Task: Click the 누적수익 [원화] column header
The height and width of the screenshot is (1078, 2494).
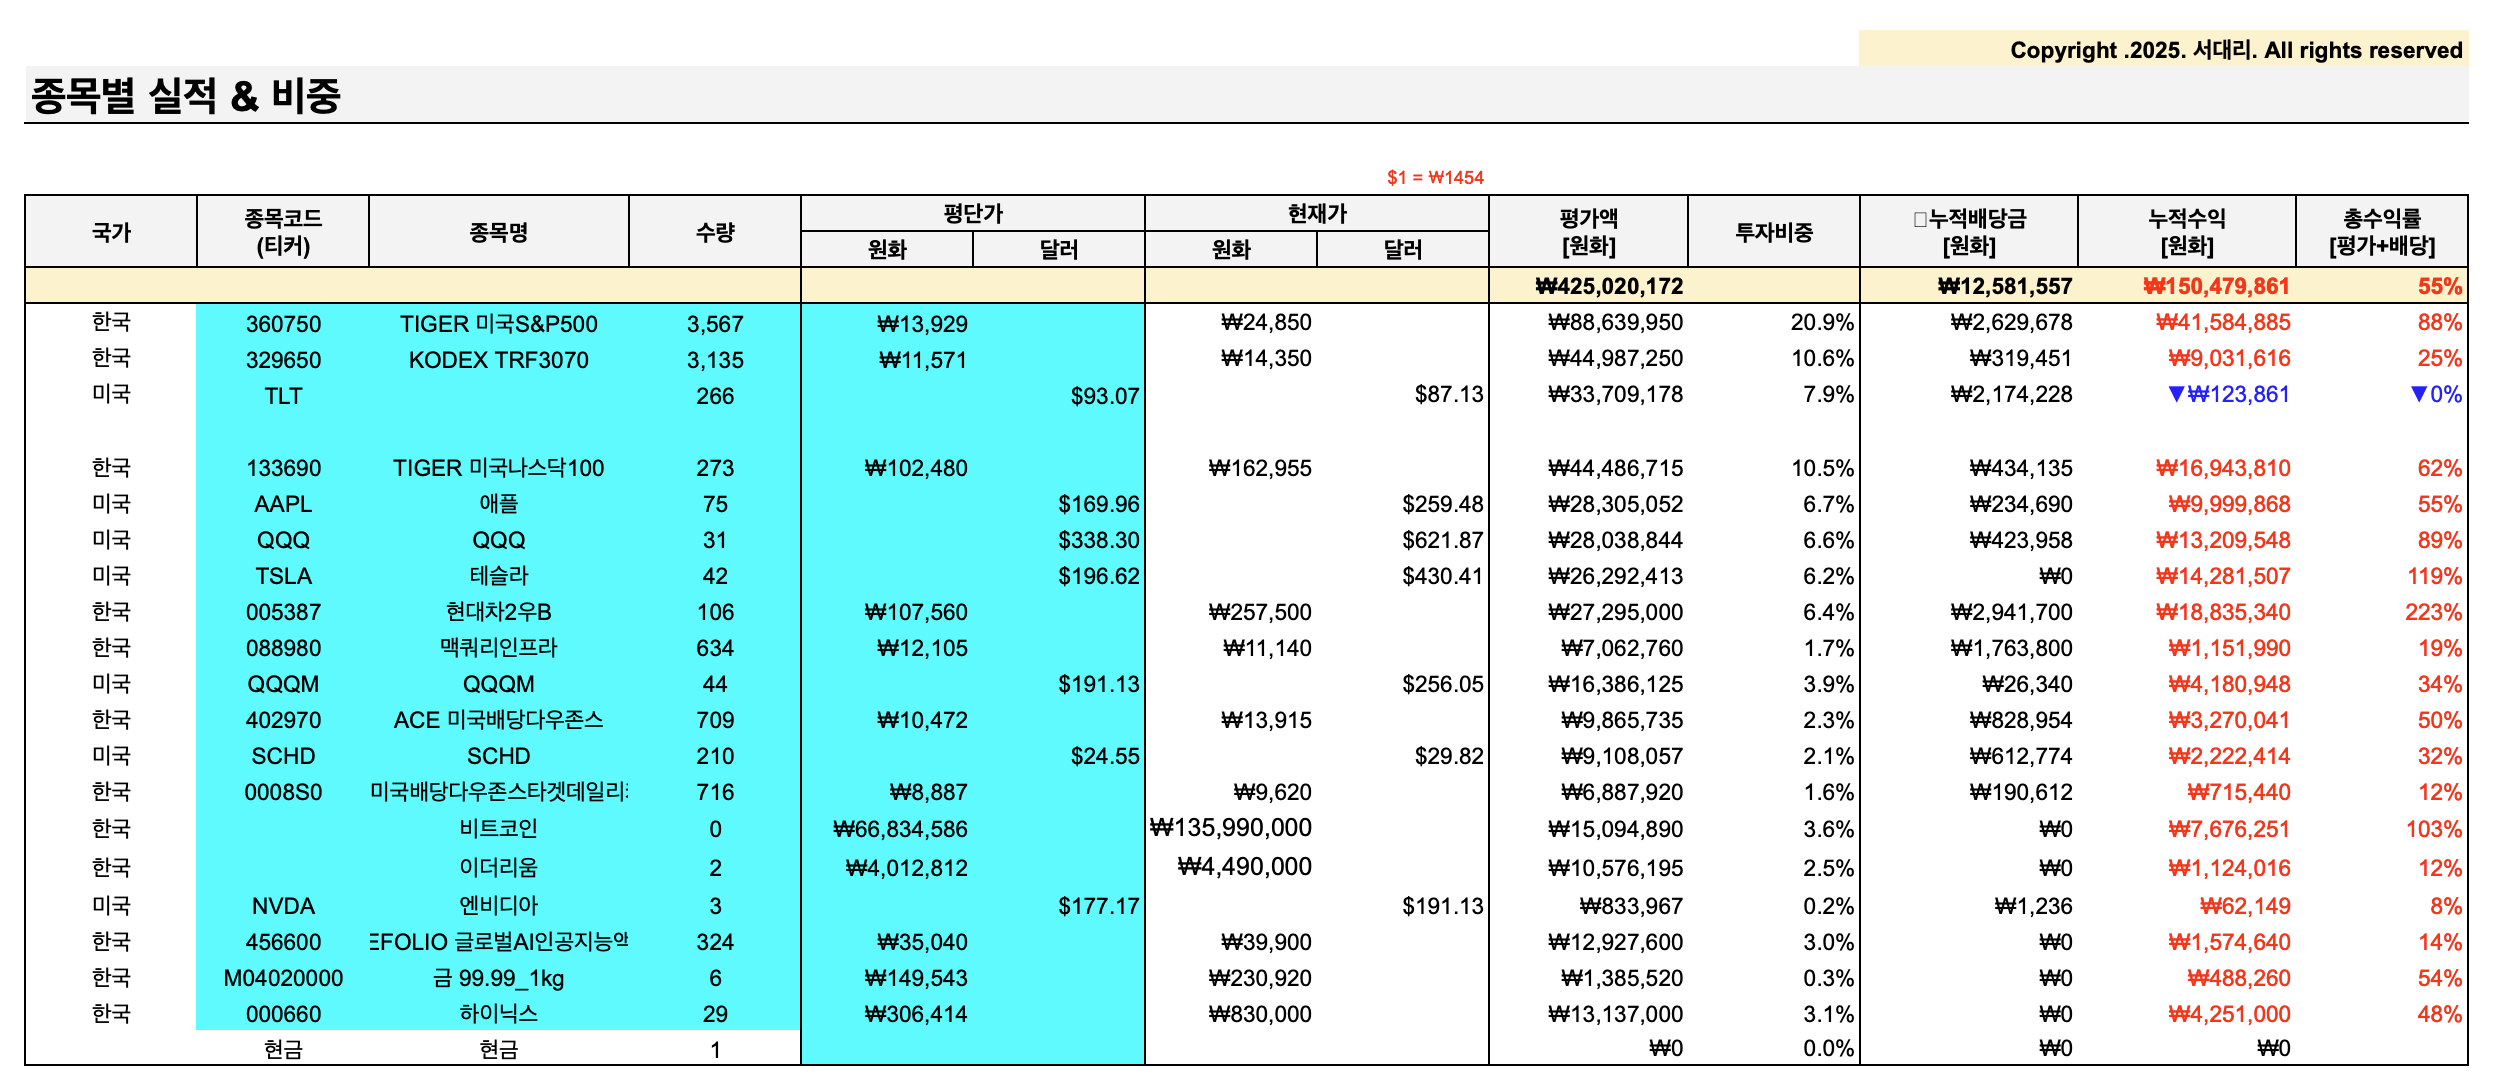Action: [x=2187, y=232]
